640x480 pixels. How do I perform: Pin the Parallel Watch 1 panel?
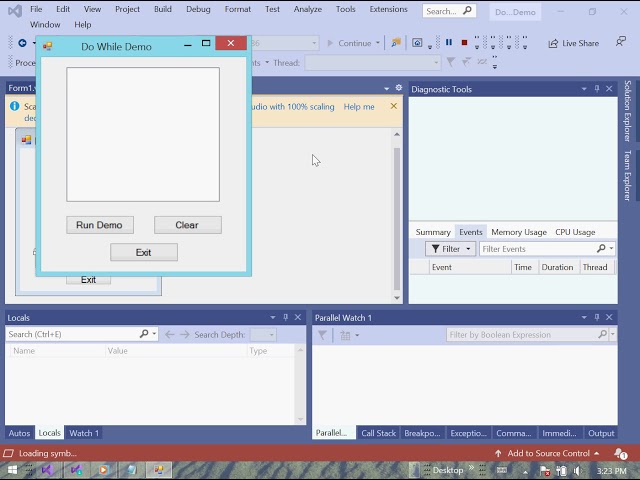click(597, 317)
